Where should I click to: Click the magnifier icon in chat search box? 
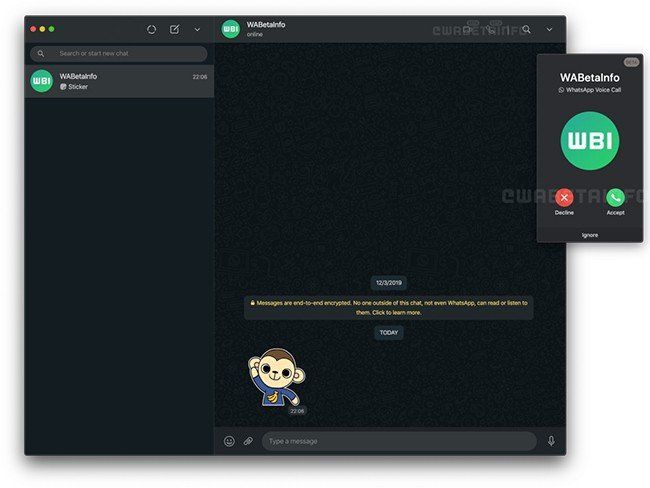(x=41, y=53)
